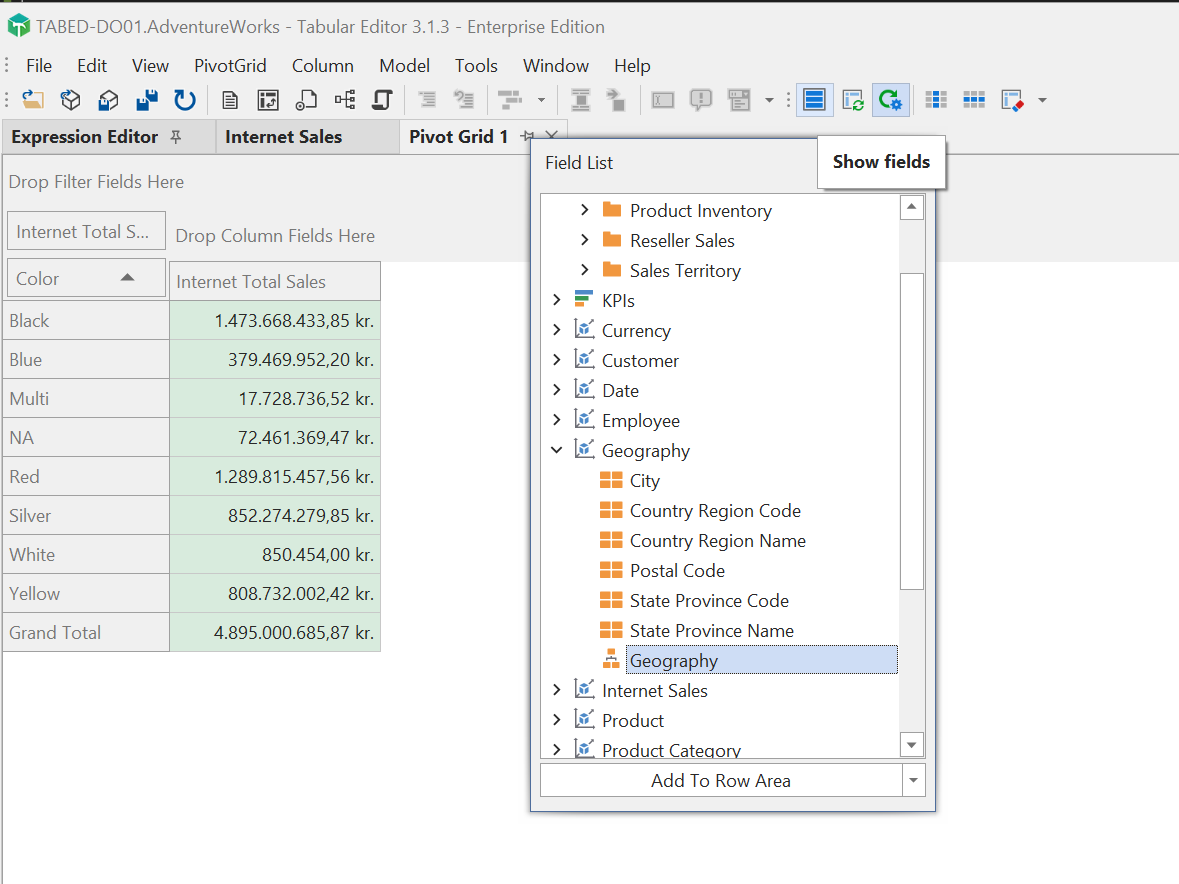The height and width of the screenshot is (884, 1179).
Task: Click the refresh with settings gear icon
Action: point(890,100)
